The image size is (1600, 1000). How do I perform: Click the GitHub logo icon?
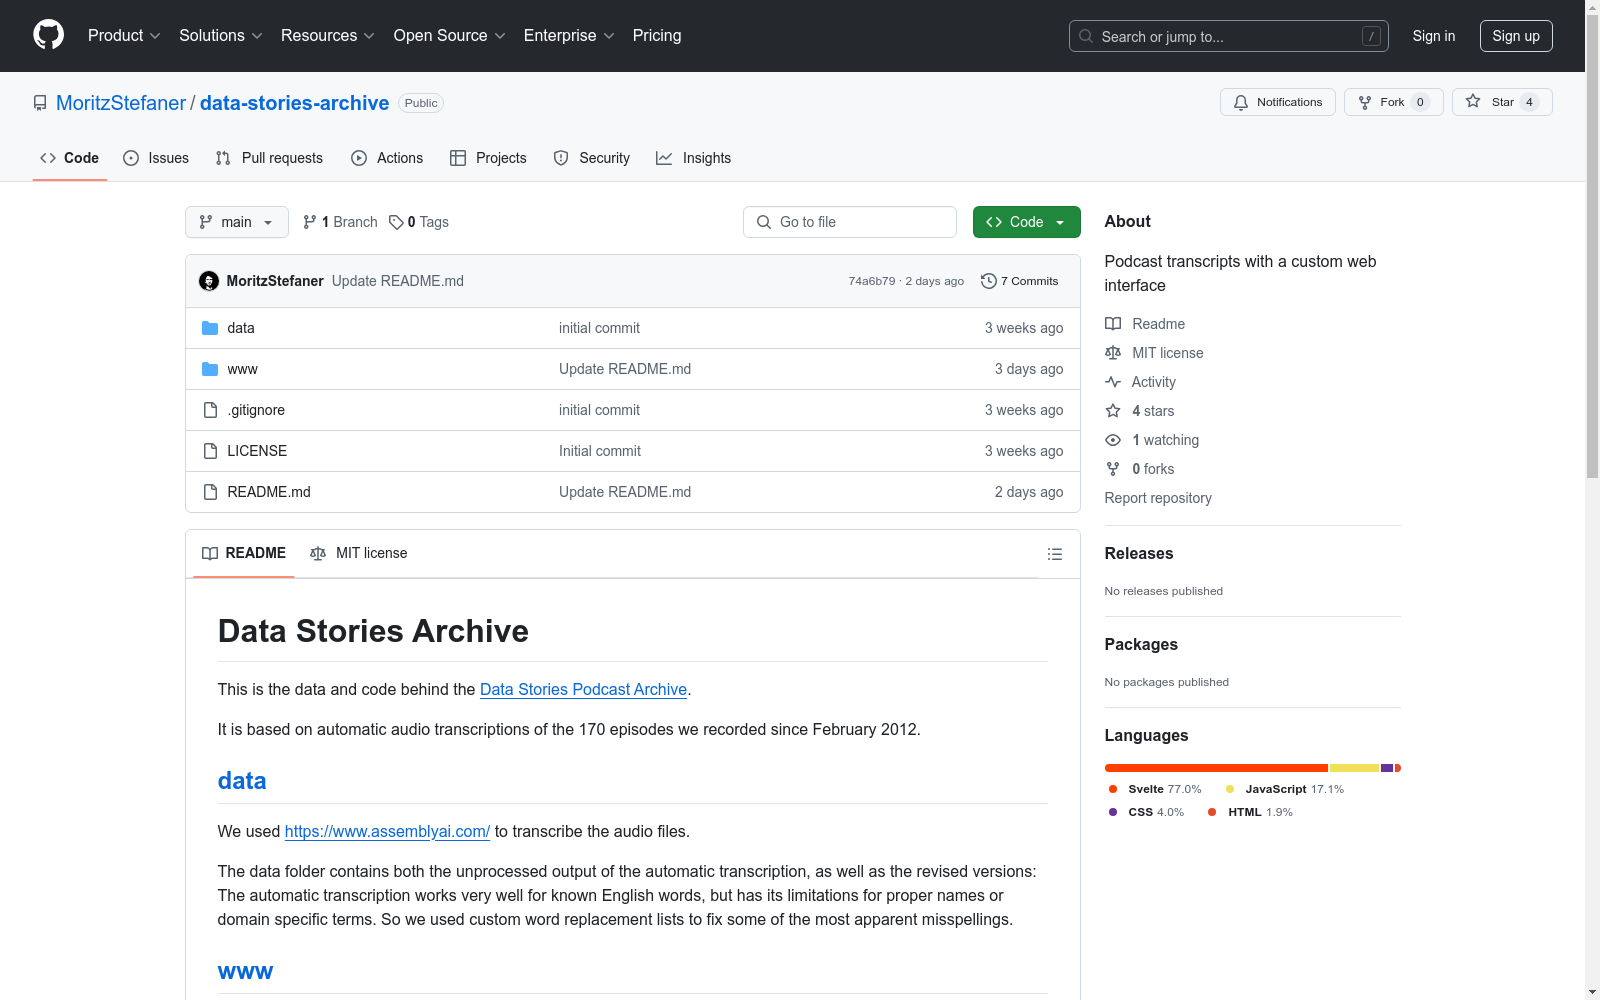pos(48,35)
